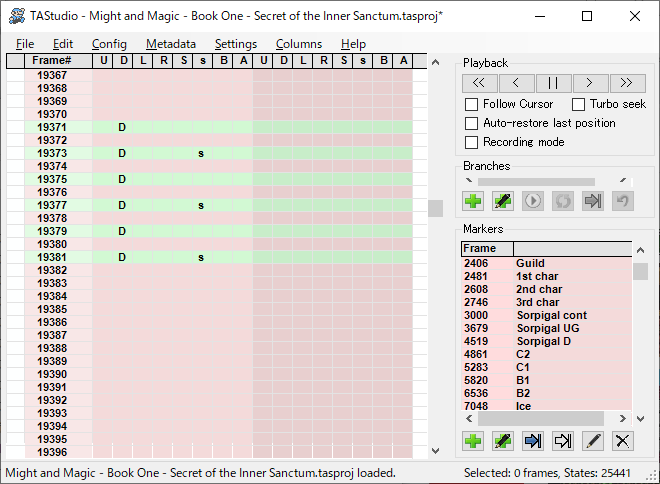Rewind to previous marker with << button

pos(479,83)
